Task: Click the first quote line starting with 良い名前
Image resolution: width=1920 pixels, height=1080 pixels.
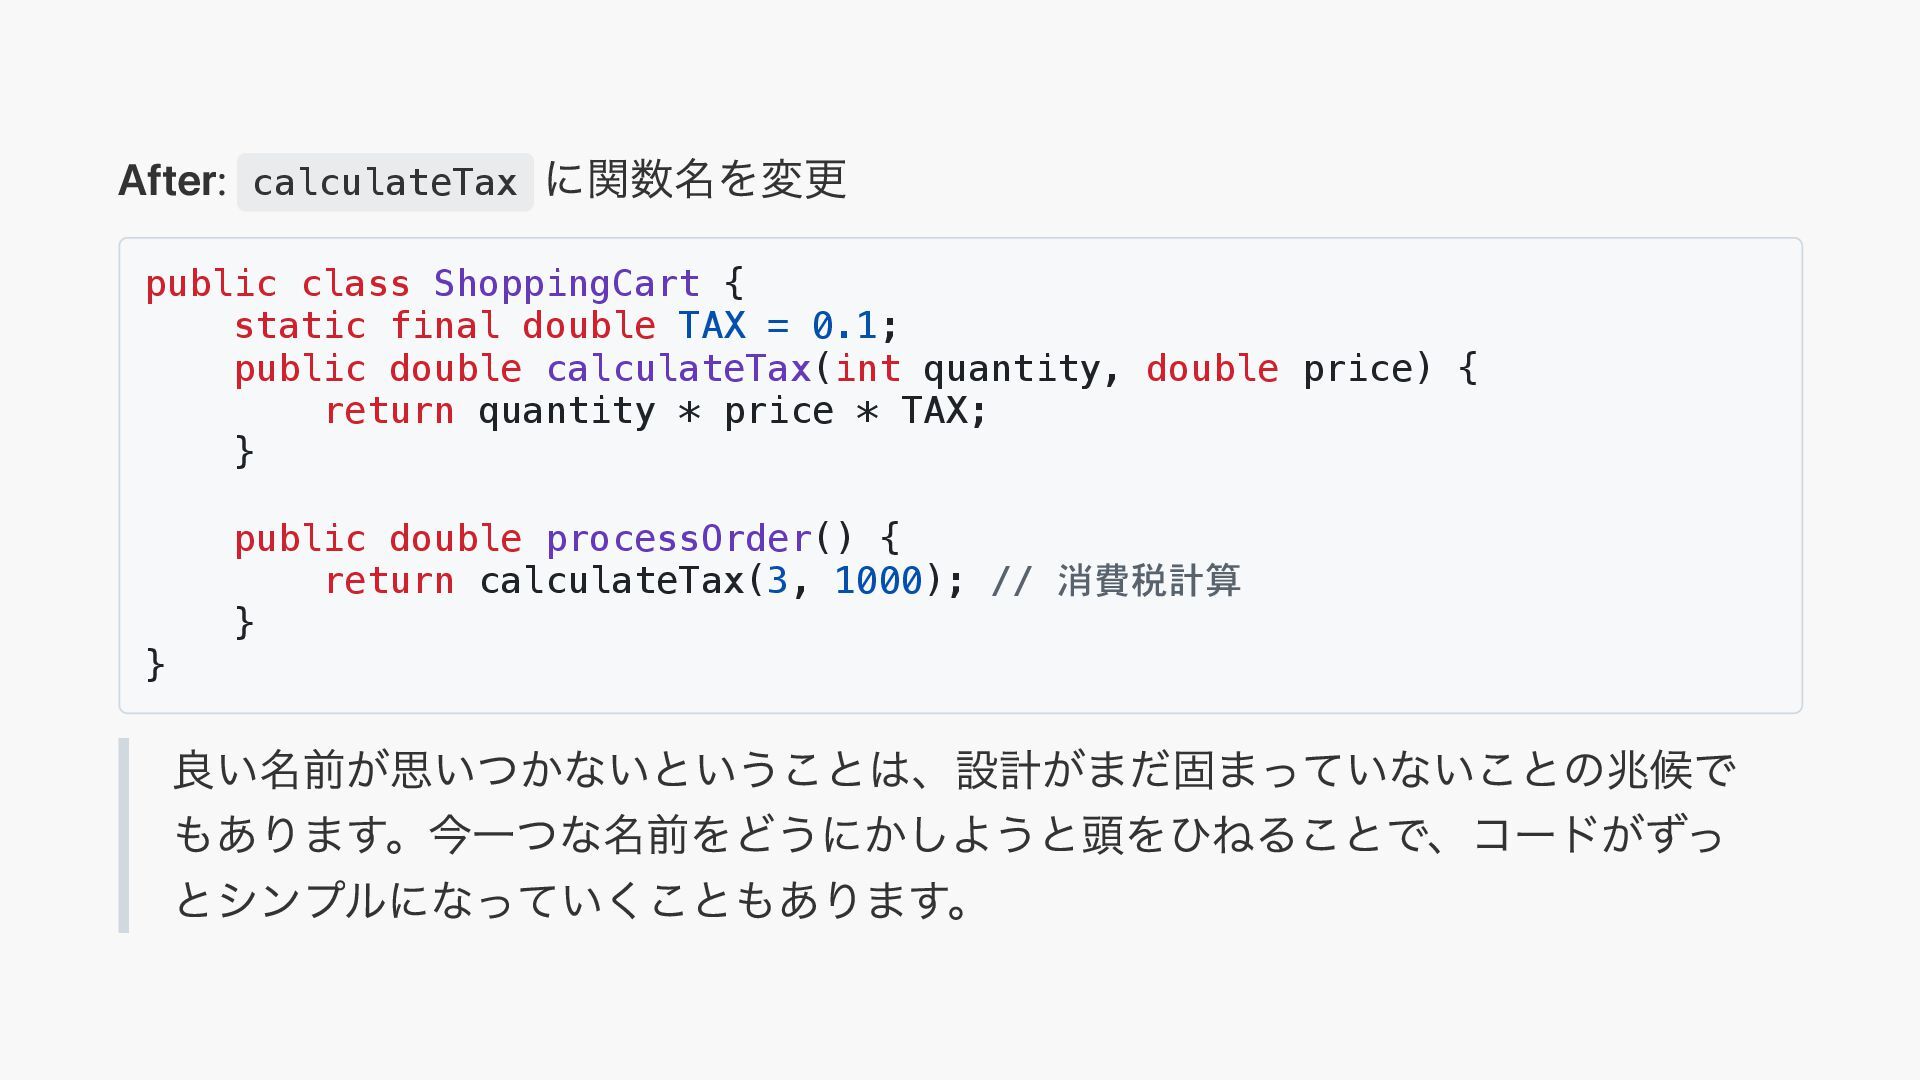Action: point(954,770)
